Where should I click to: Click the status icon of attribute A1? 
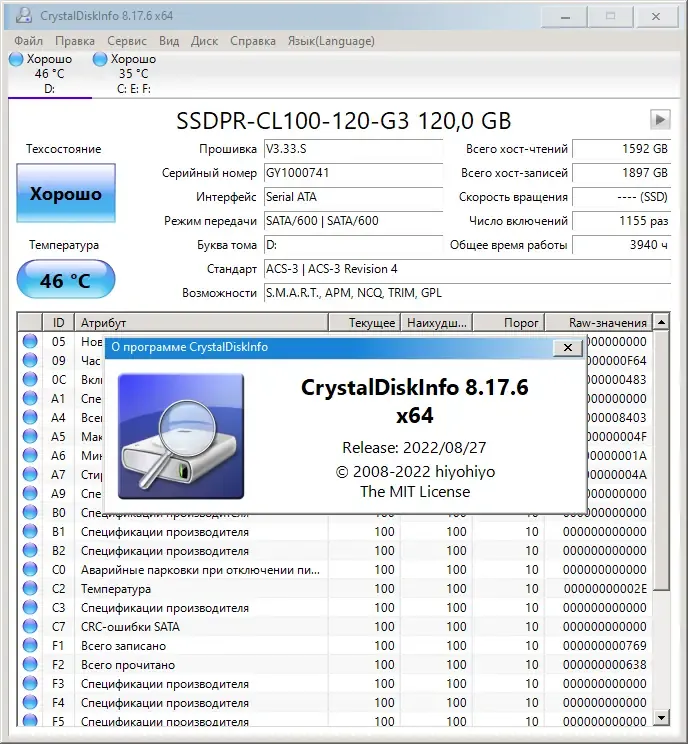[x=30, y=398]
